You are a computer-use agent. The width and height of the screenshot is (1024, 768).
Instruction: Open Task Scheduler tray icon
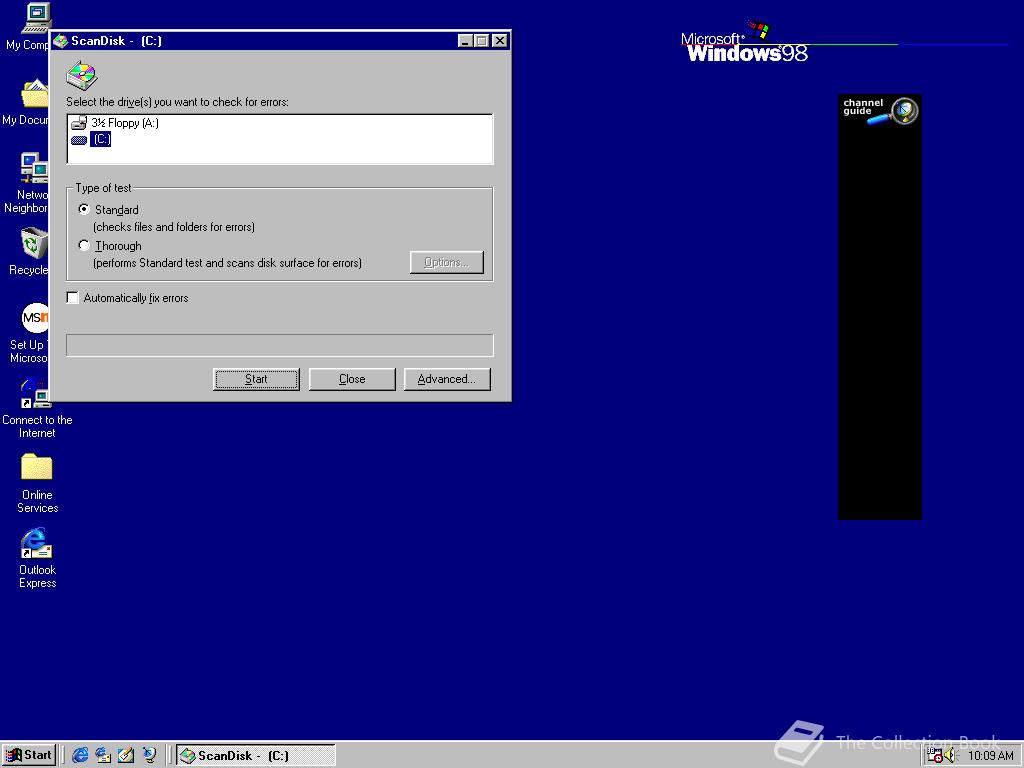935,756
